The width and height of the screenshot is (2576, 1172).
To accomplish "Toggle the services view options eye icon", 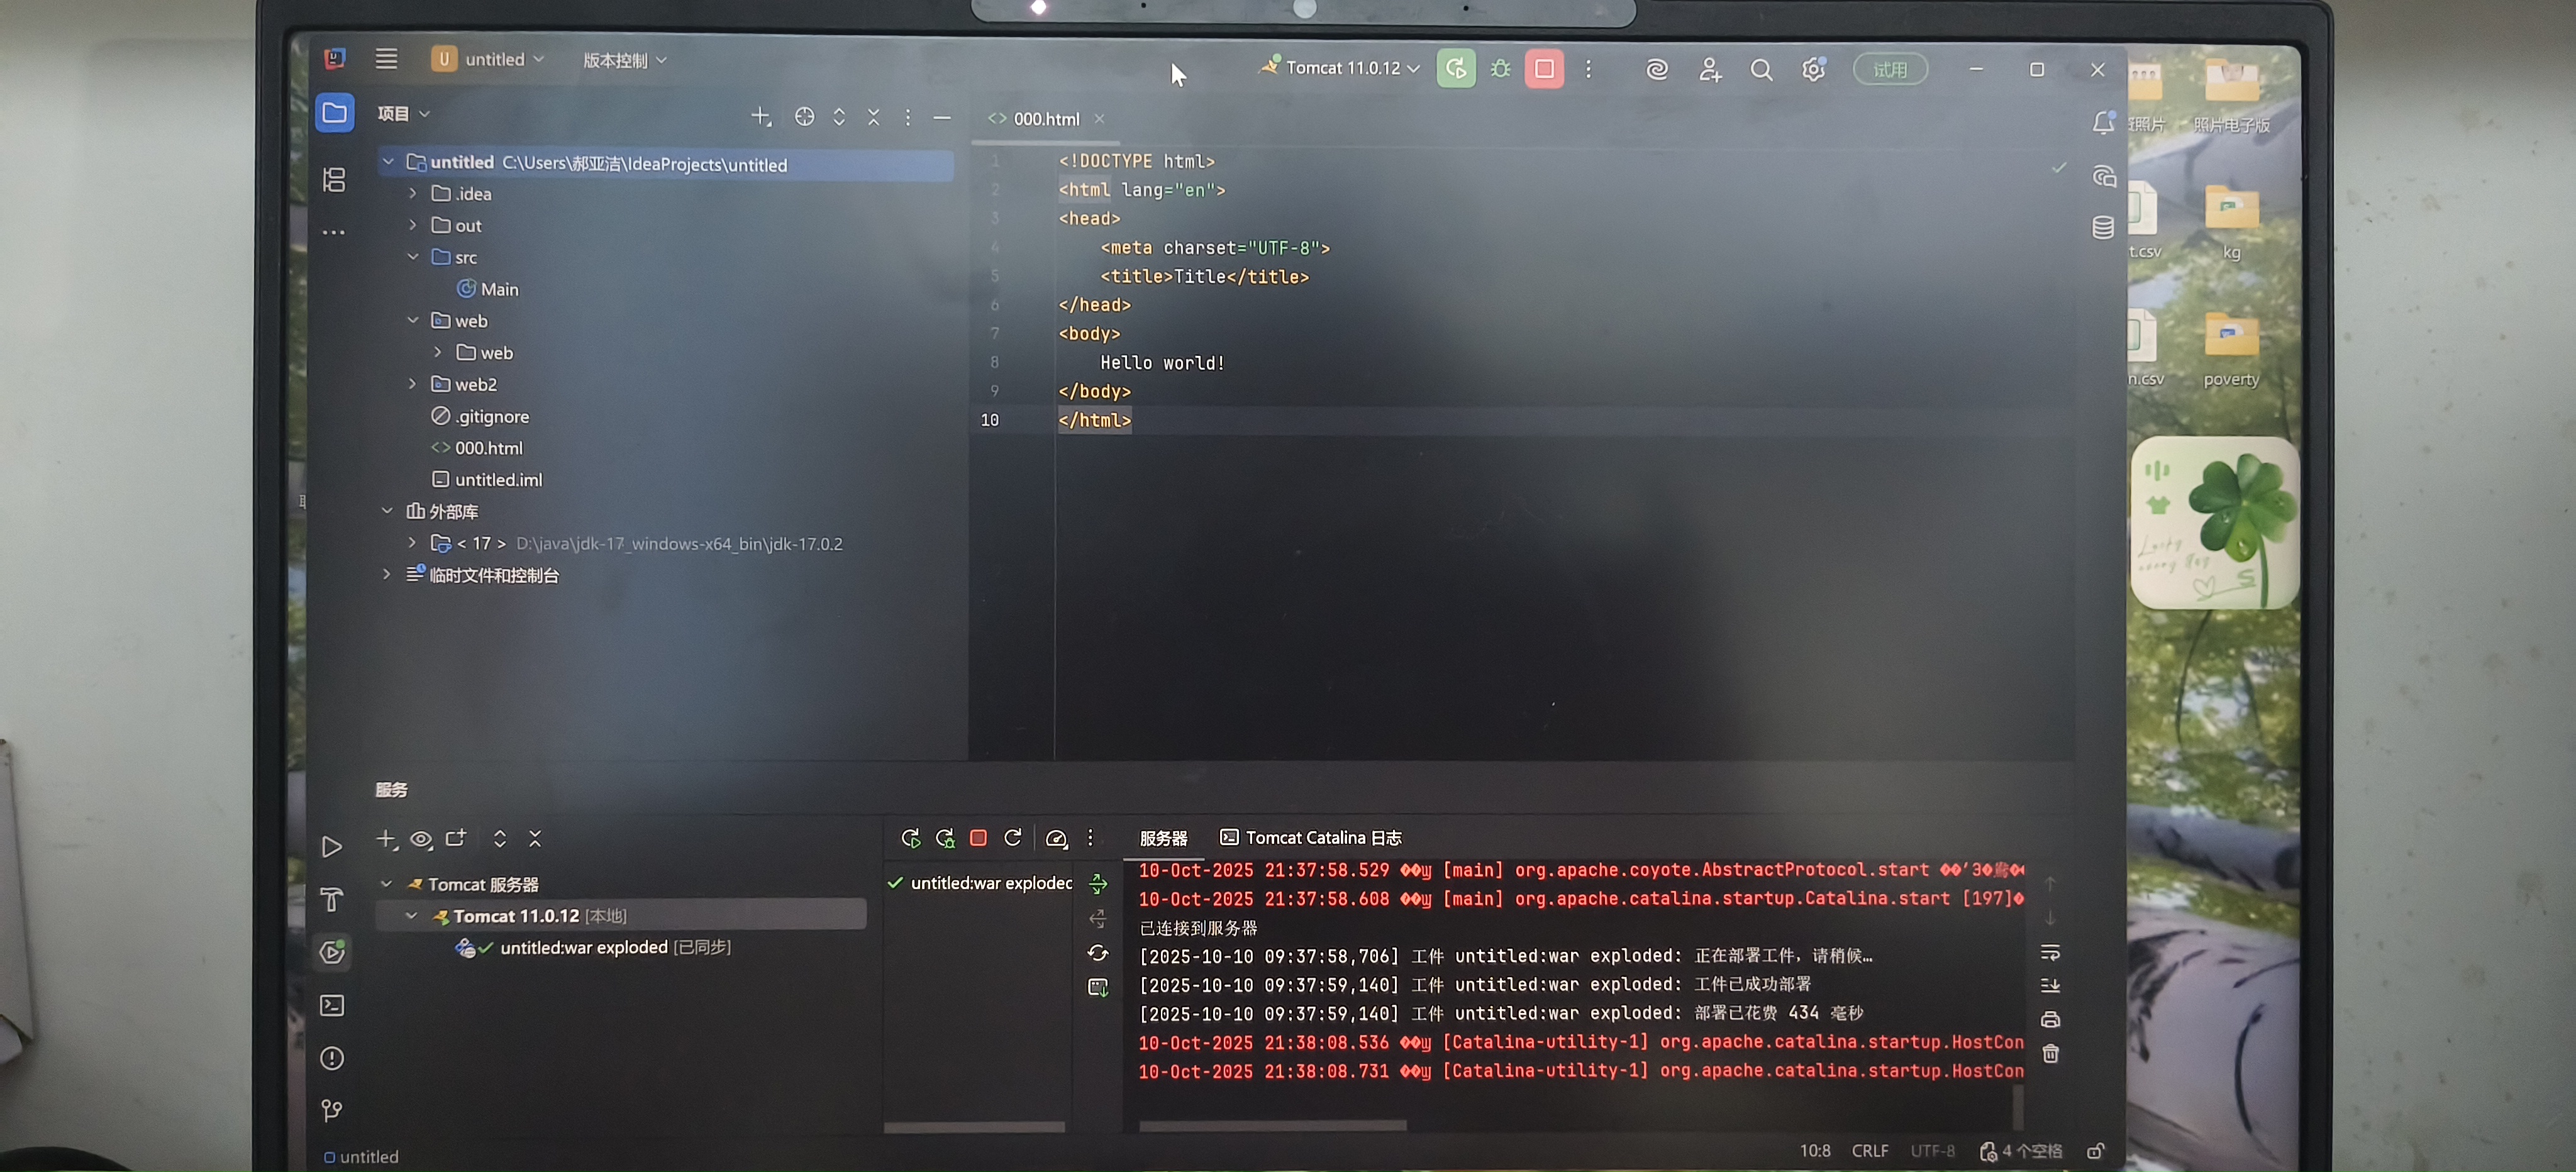I will click(x=421, y=839).
